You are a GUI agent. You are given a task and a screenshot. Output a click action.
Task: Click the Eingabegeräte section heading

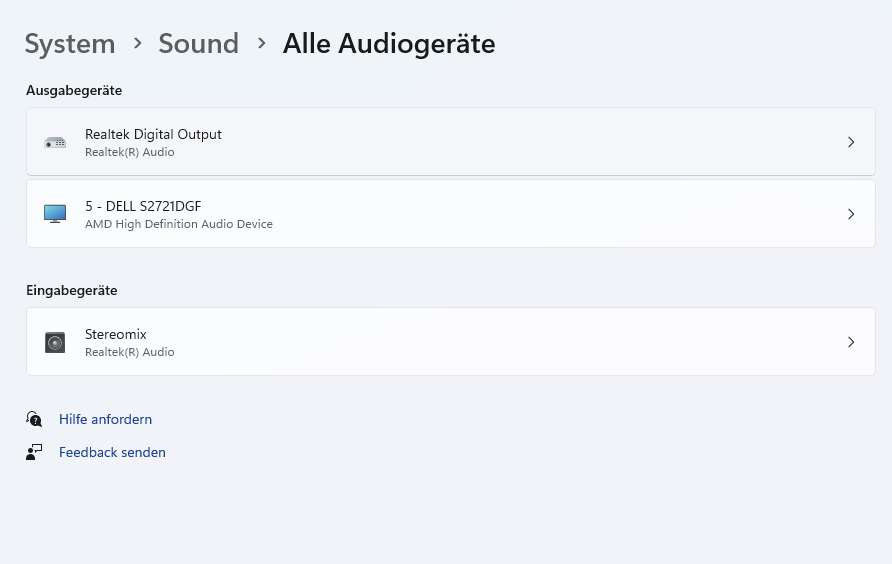pos(72,290)
